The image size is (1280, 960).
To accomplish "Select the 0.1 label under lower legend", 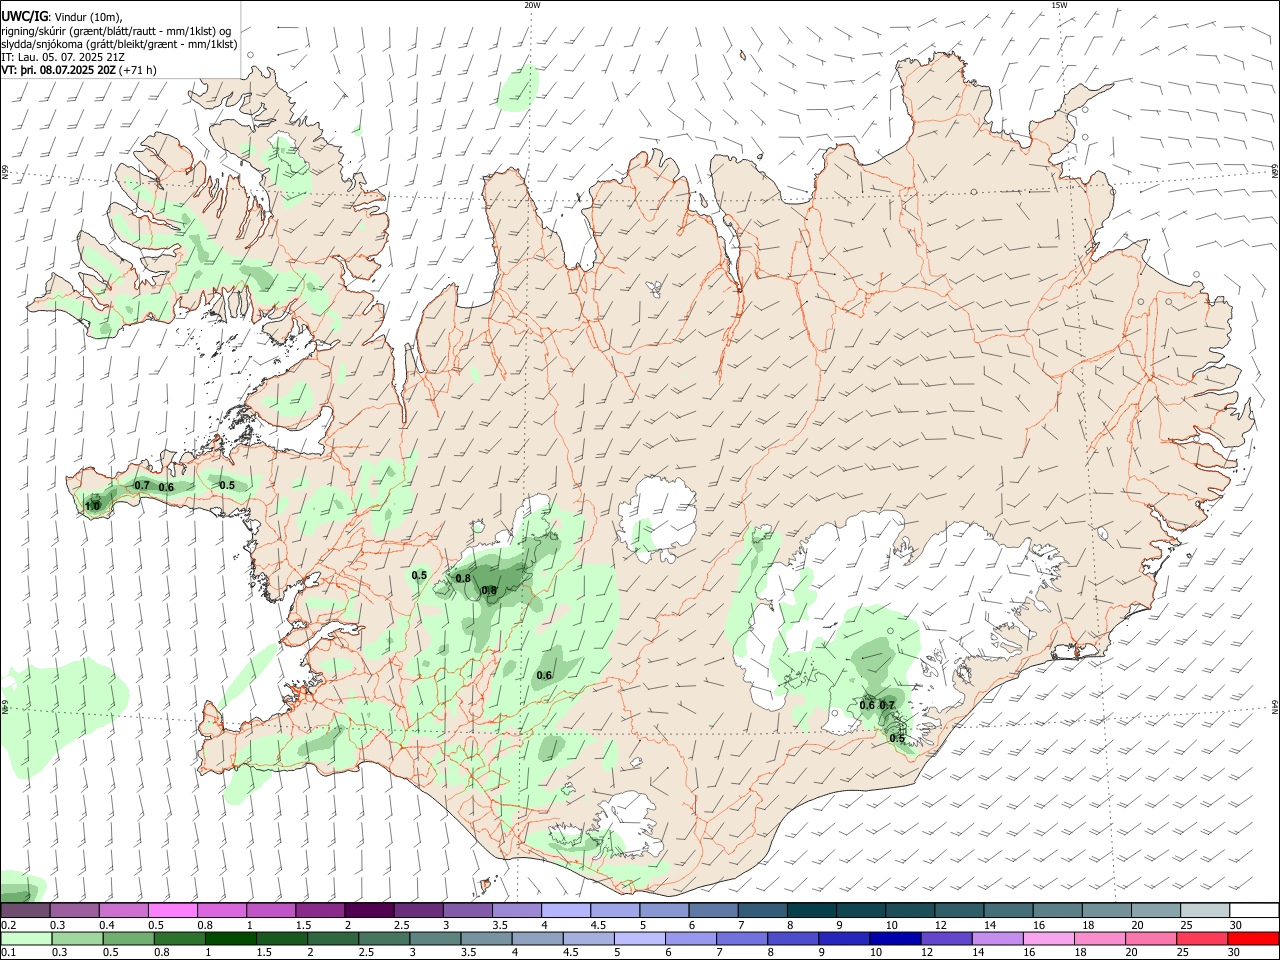I will 9,953.
